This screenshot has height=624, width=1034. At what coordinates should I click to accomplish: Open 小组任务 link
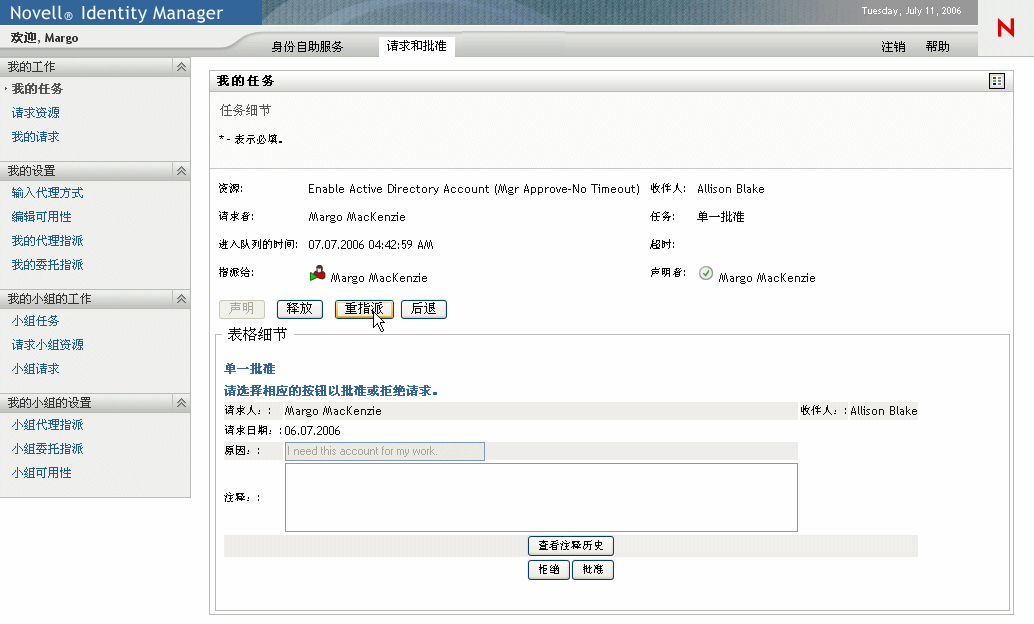click(36, 321)
